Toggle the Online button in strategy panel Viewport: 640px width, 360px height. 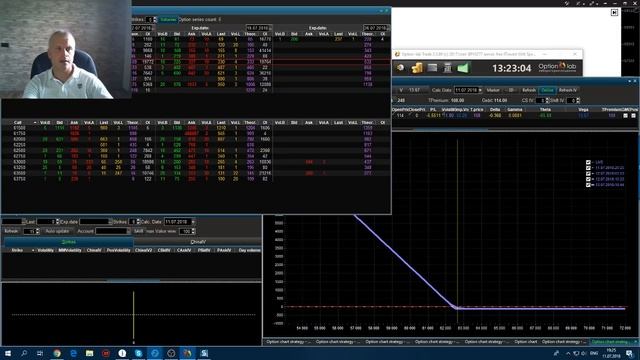[547, 90]
